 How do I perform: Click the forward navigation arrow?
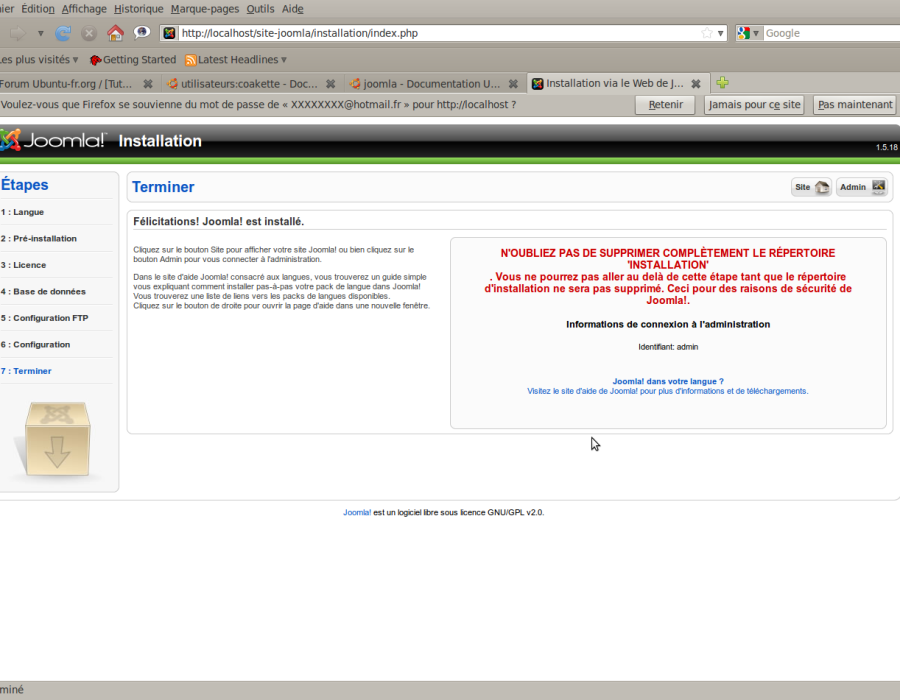click(18, 33)
